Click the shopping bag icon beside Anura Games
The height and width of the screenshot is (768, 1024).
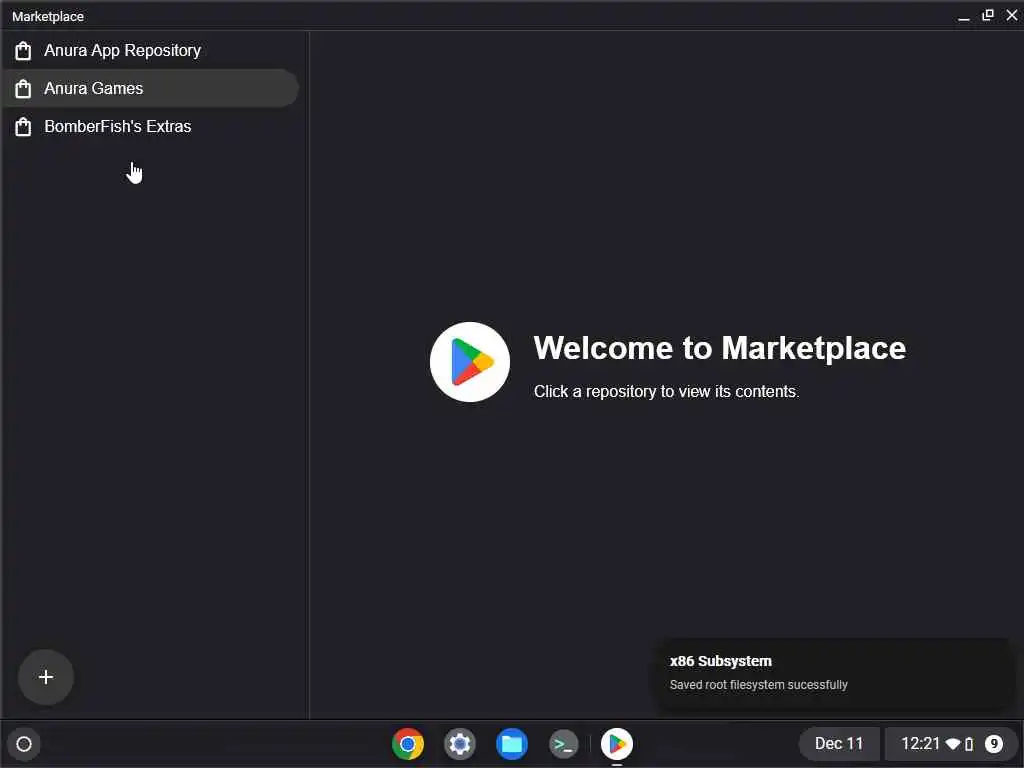(x=23, y=88)
